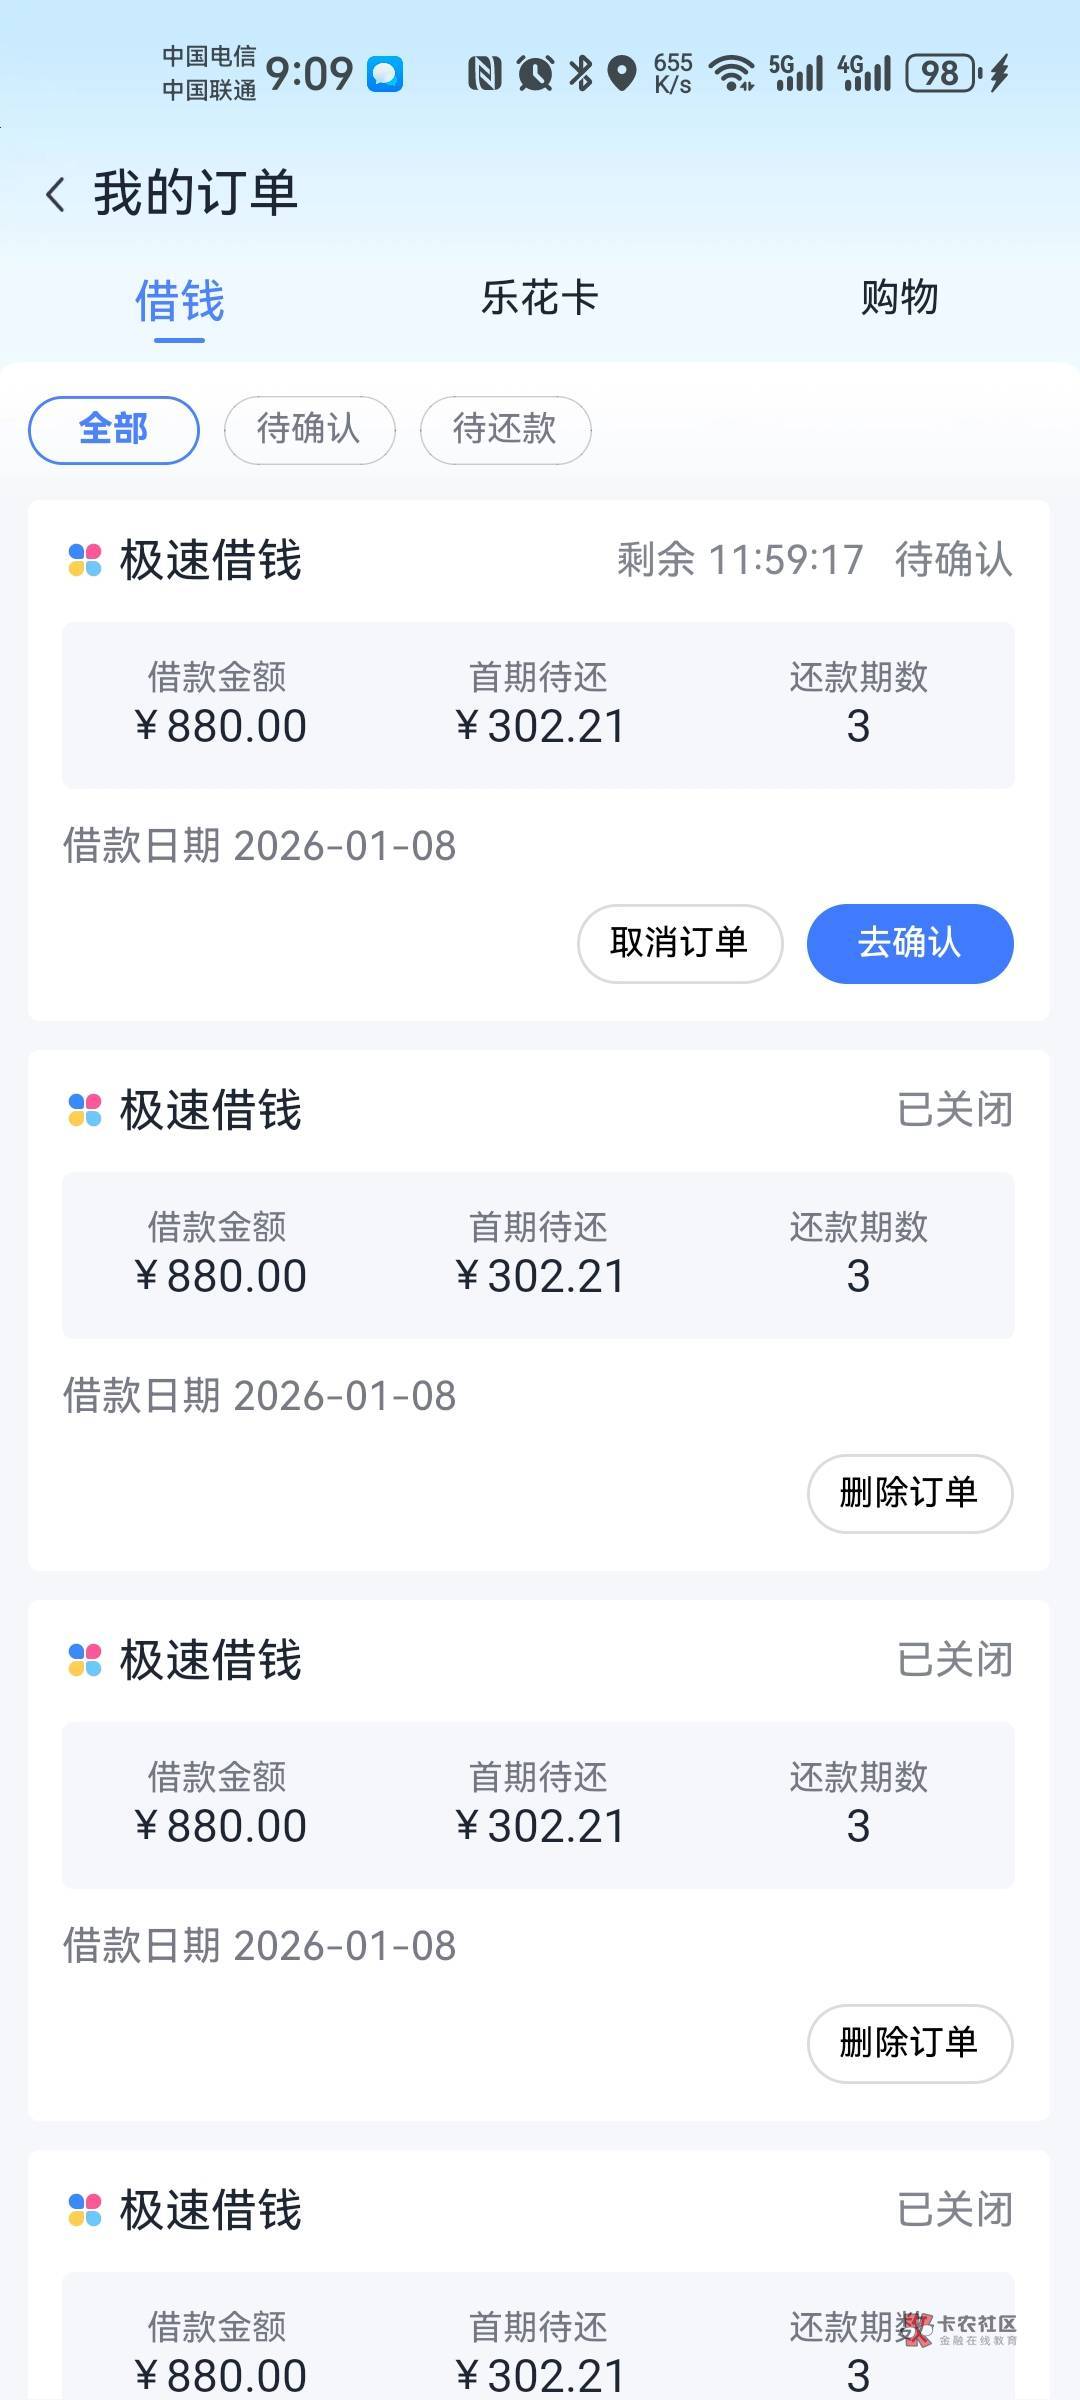
Task: Tap the message notification icon in status bar
Action: 385,74
